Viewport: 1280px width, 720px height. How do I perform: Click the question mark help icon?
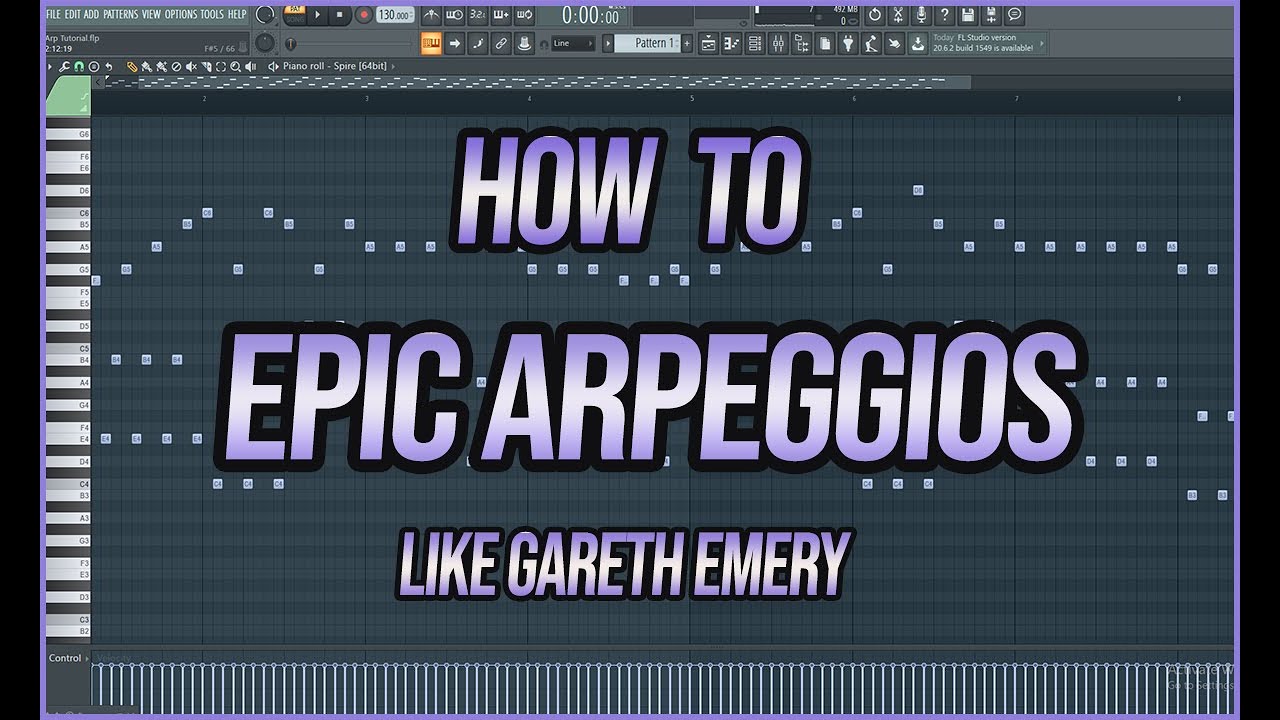point(945,14)
